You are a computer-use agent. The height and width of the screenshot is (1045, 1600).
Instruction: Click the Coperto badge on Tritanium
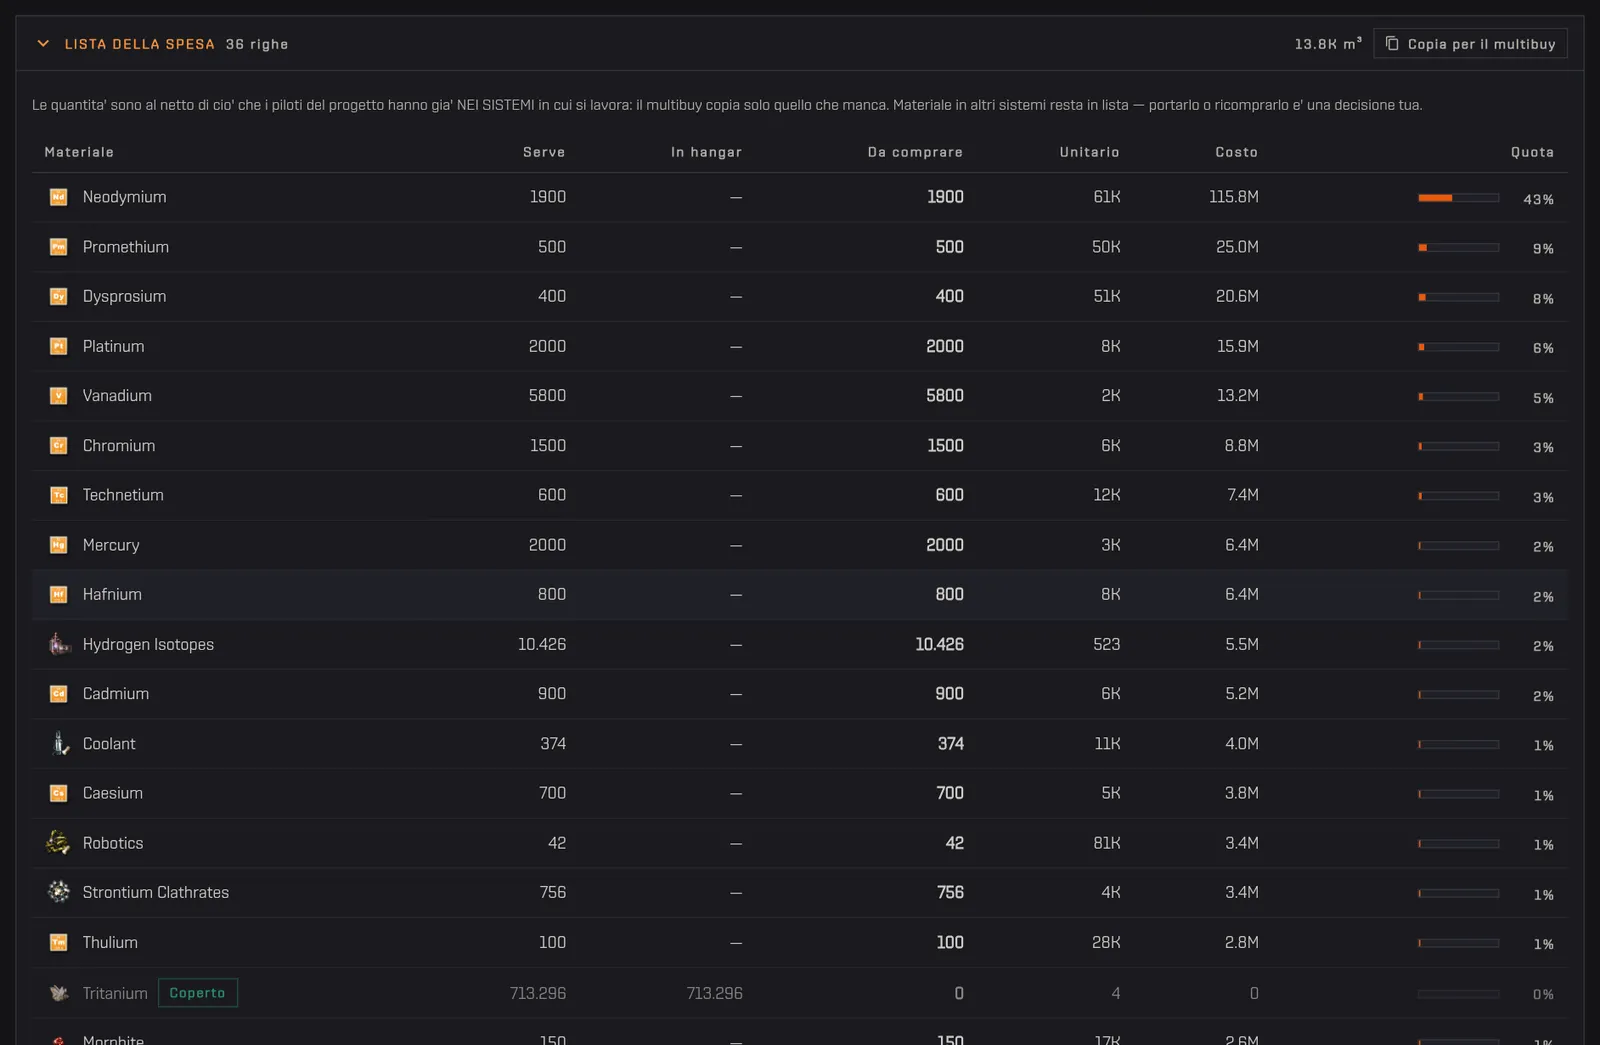point(198,993)
